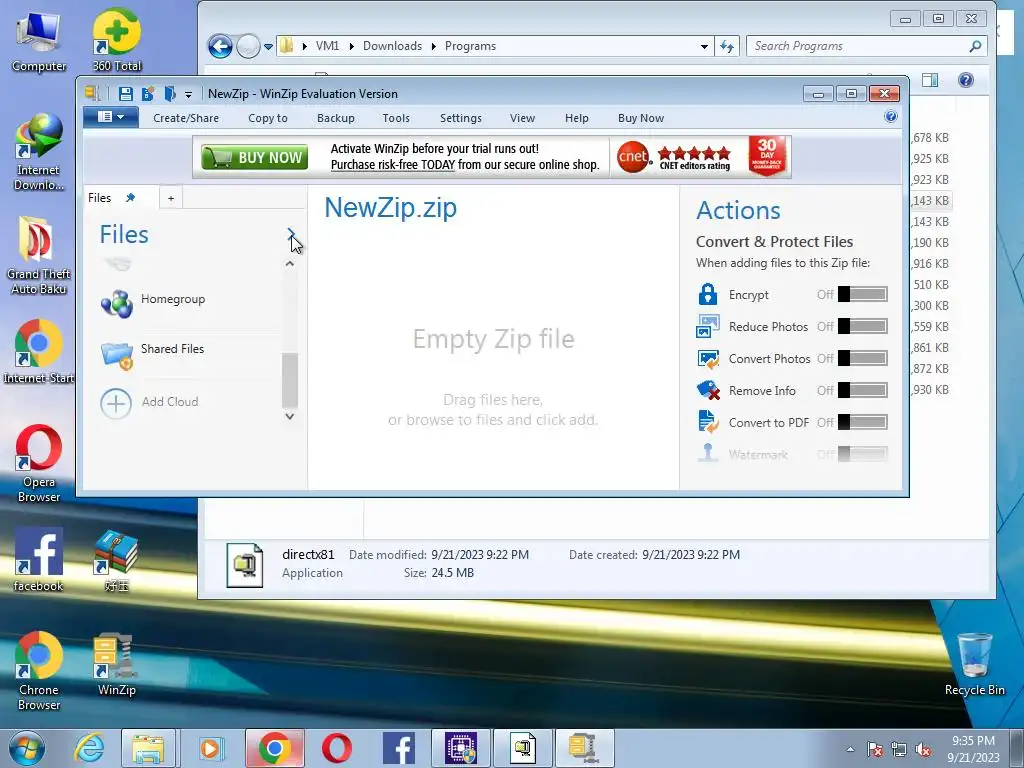
Task: Toggle the Watermark switch
Action: [863, 453]
